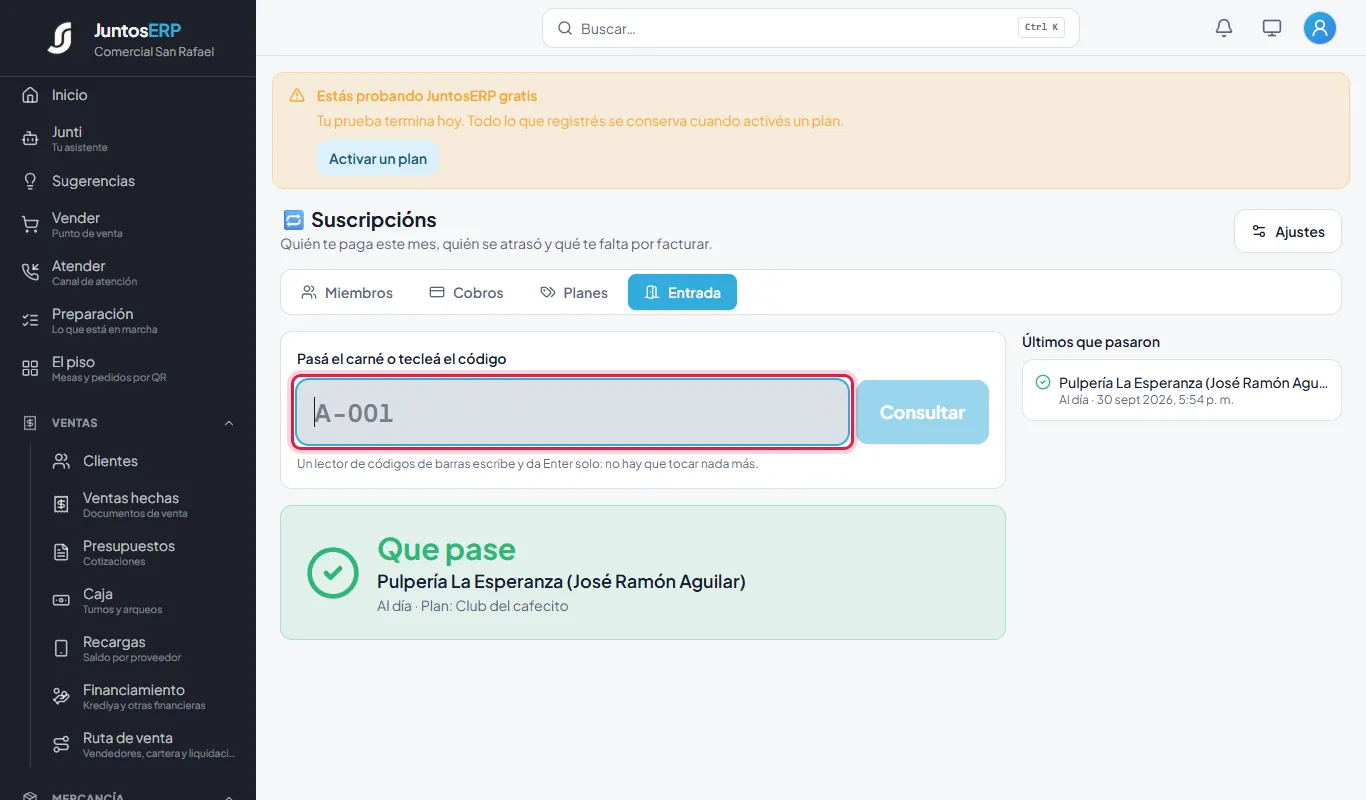Open Financiamiento in sidebar
The height and width of the screenshot is (800, 1366).
[x=144, y=696]
